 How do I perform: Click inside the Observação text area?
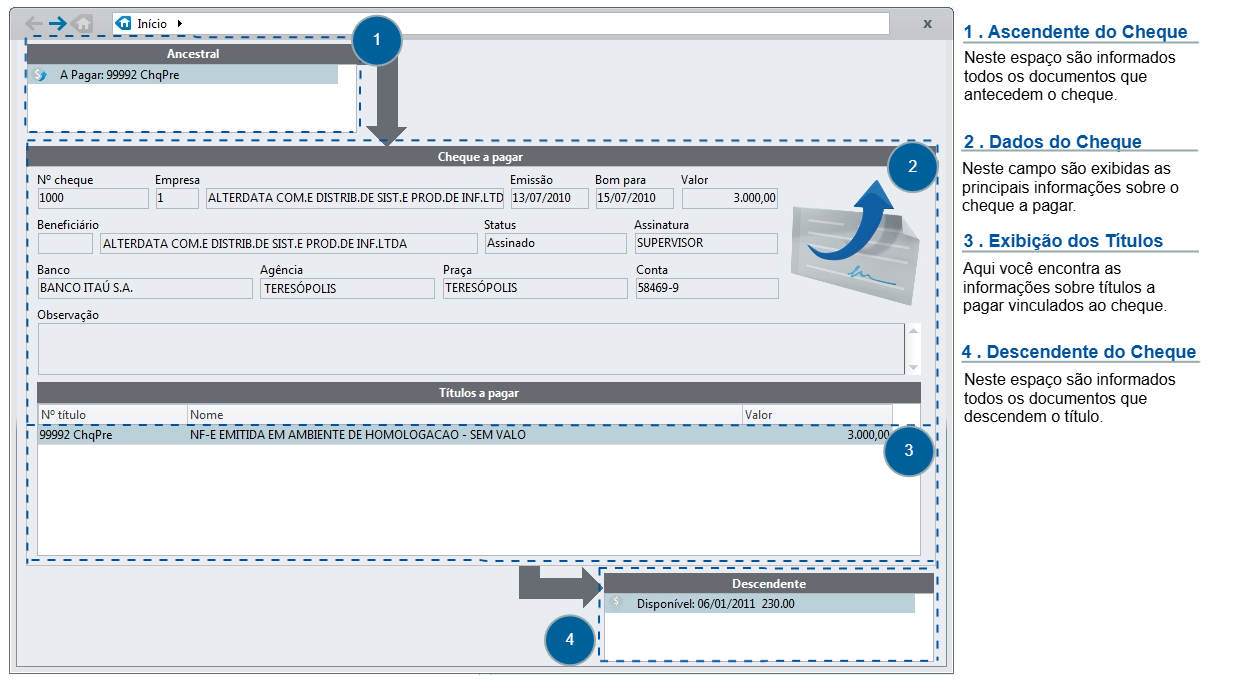(x=470, y=348)
